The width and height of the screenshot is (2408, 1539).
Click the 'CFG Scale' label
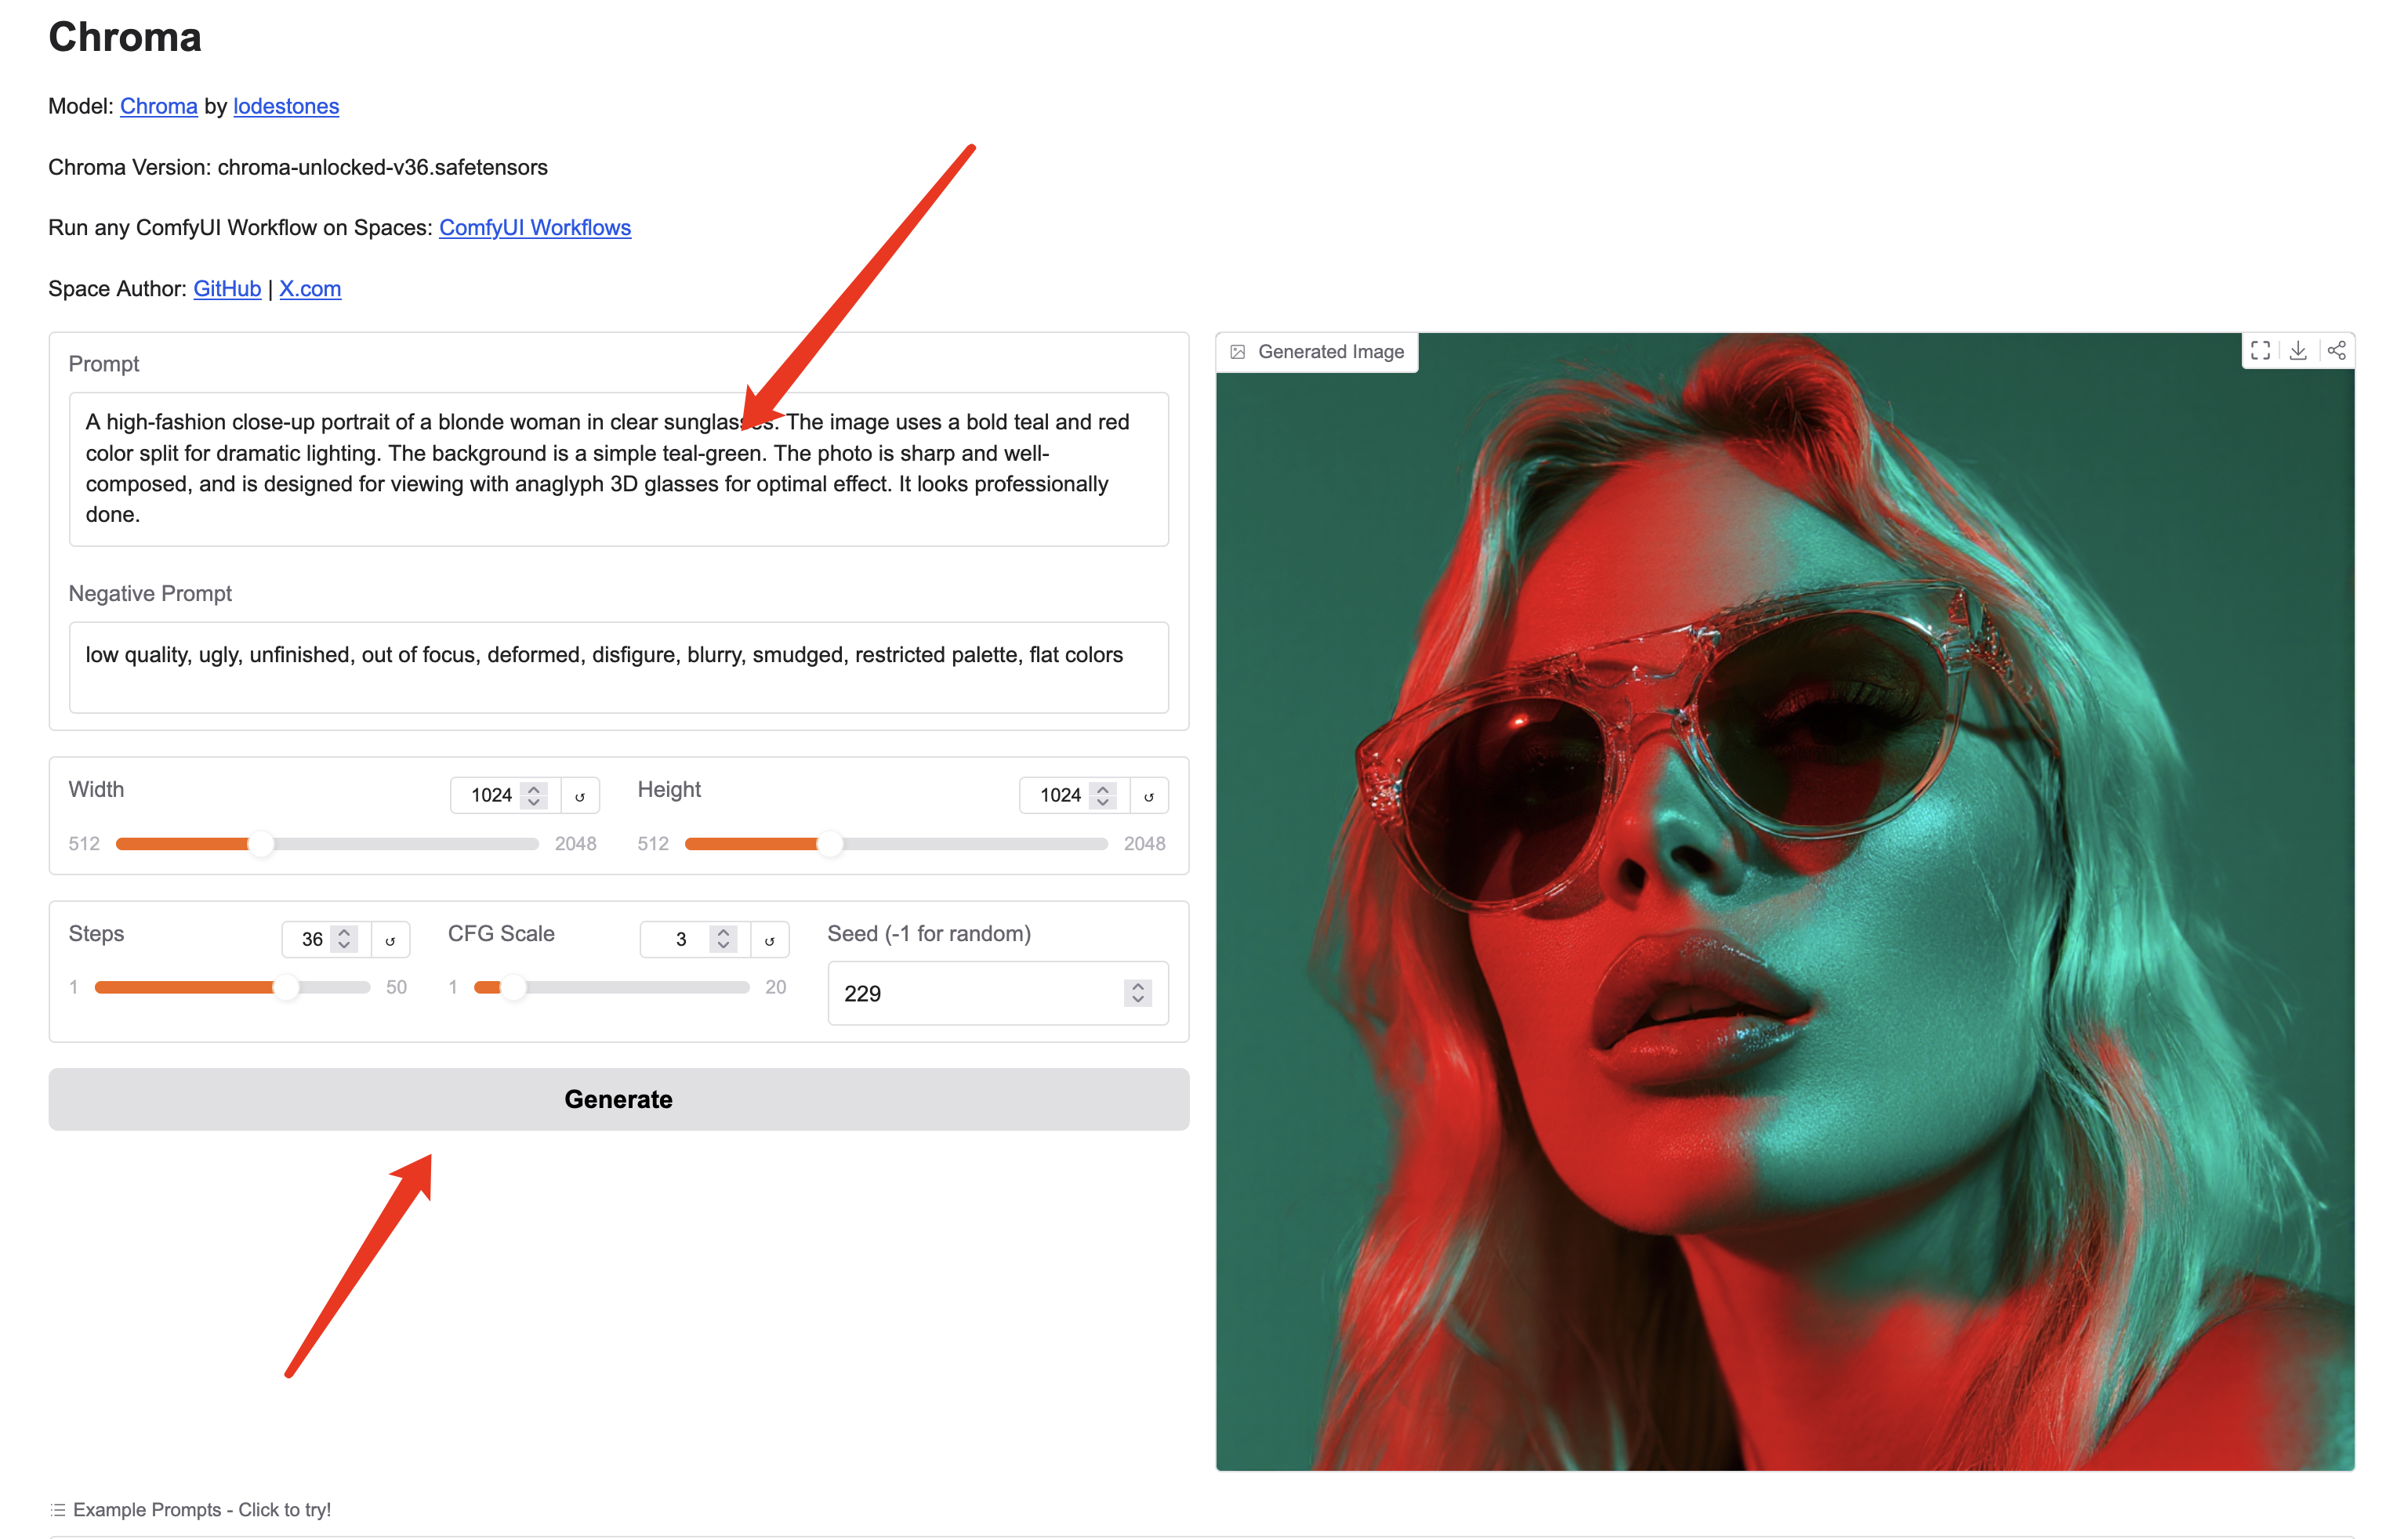(501, 934)
